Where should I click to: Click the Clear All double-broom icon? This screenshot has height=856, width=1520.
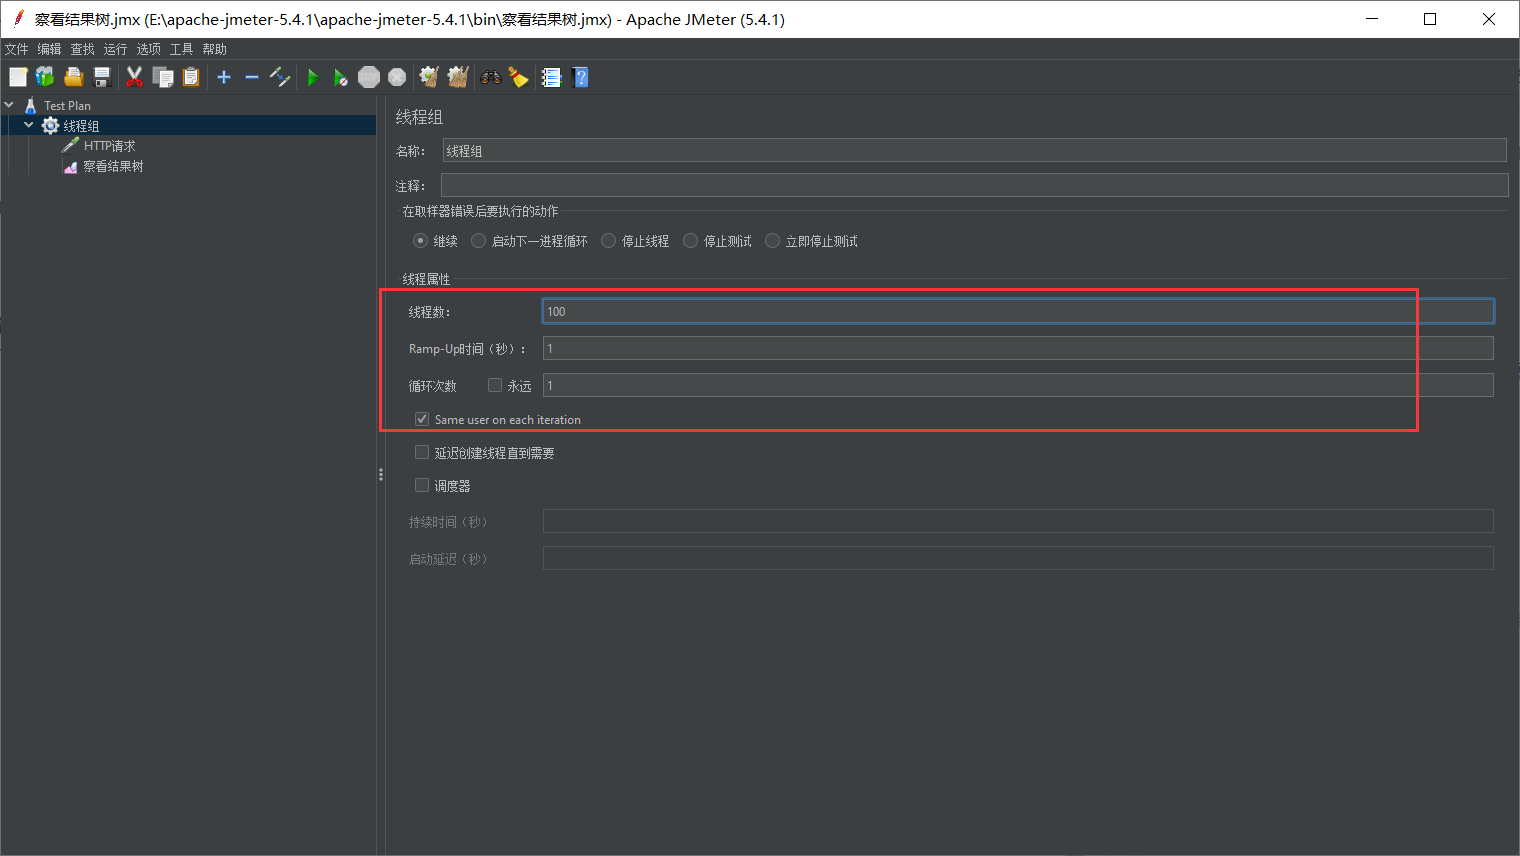pos(458,77)
